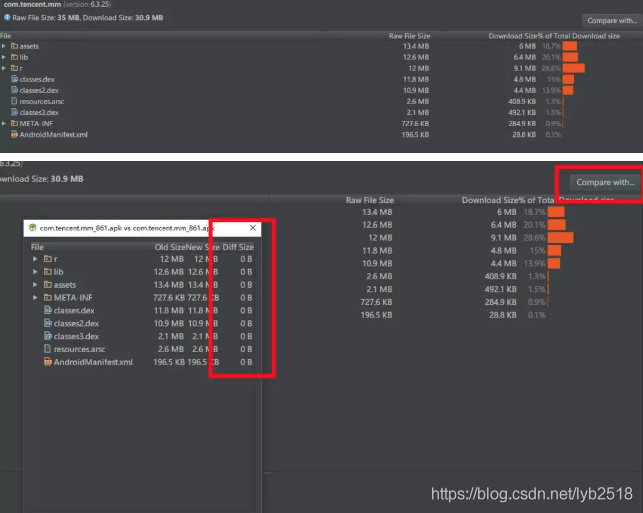
Task: Select classes.dex row in top tree
Action: (x=322, y=79)
